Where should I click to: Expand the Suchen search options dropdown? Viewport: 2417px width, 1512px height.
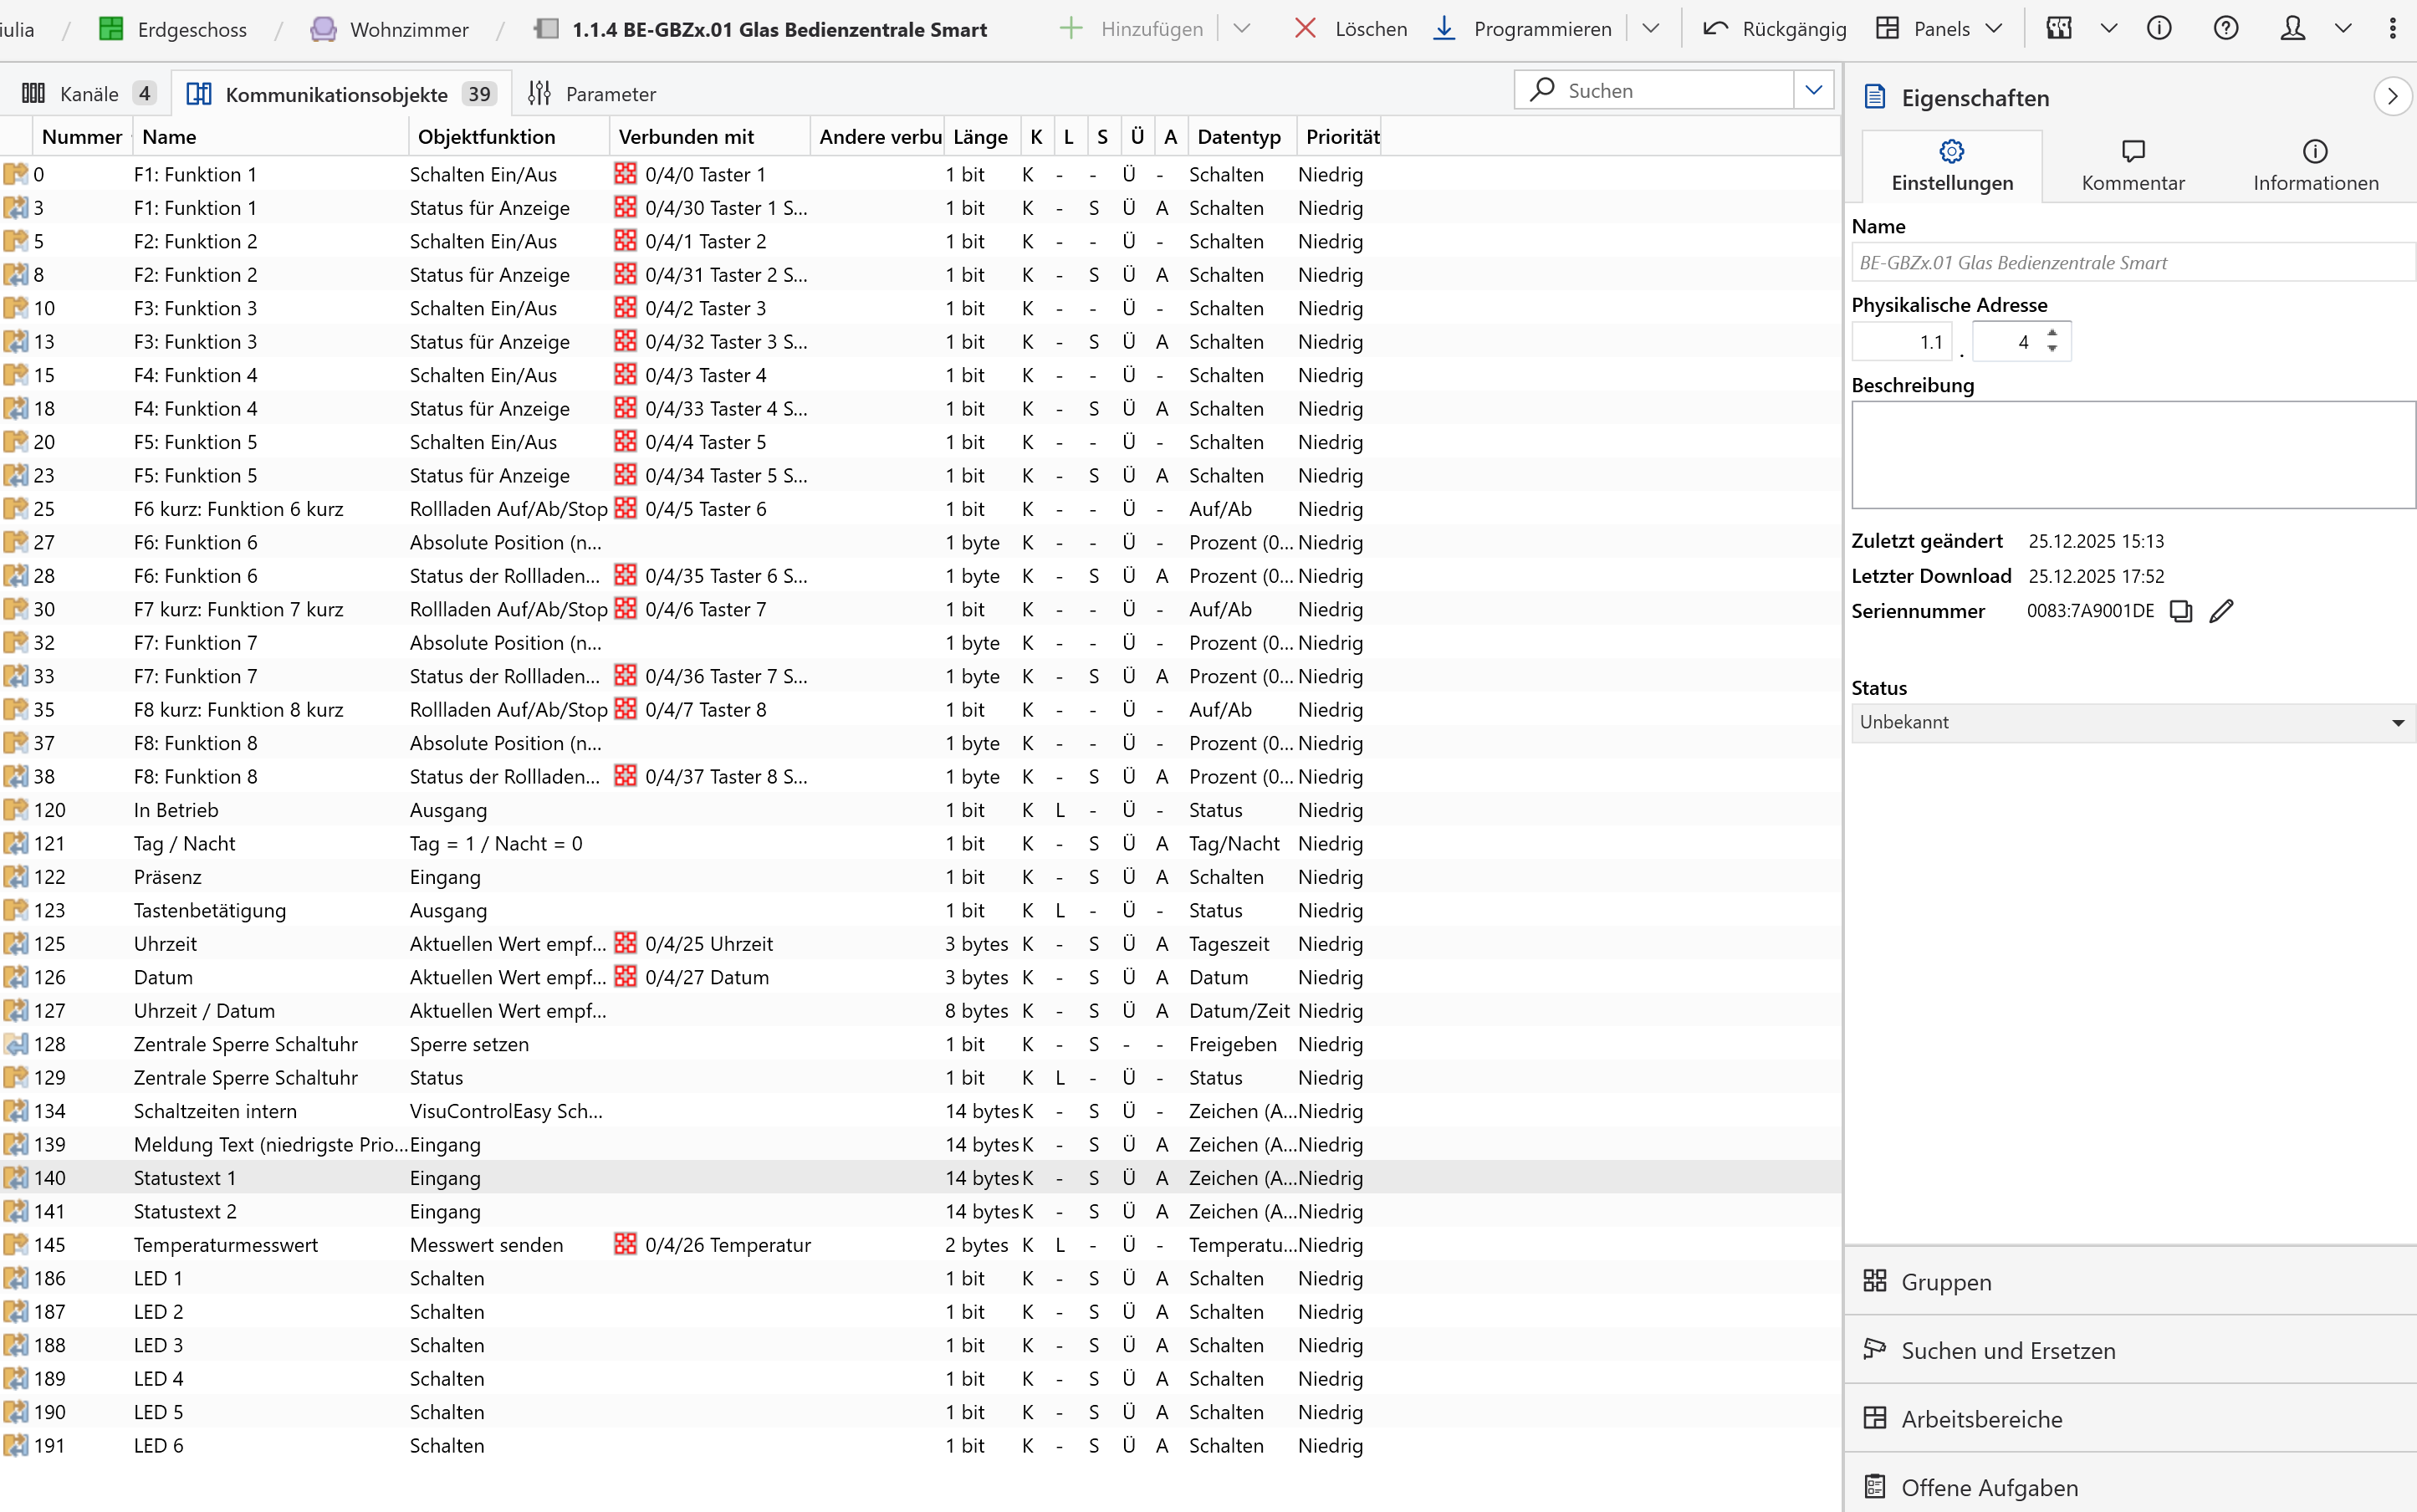tap(1814, 90)
